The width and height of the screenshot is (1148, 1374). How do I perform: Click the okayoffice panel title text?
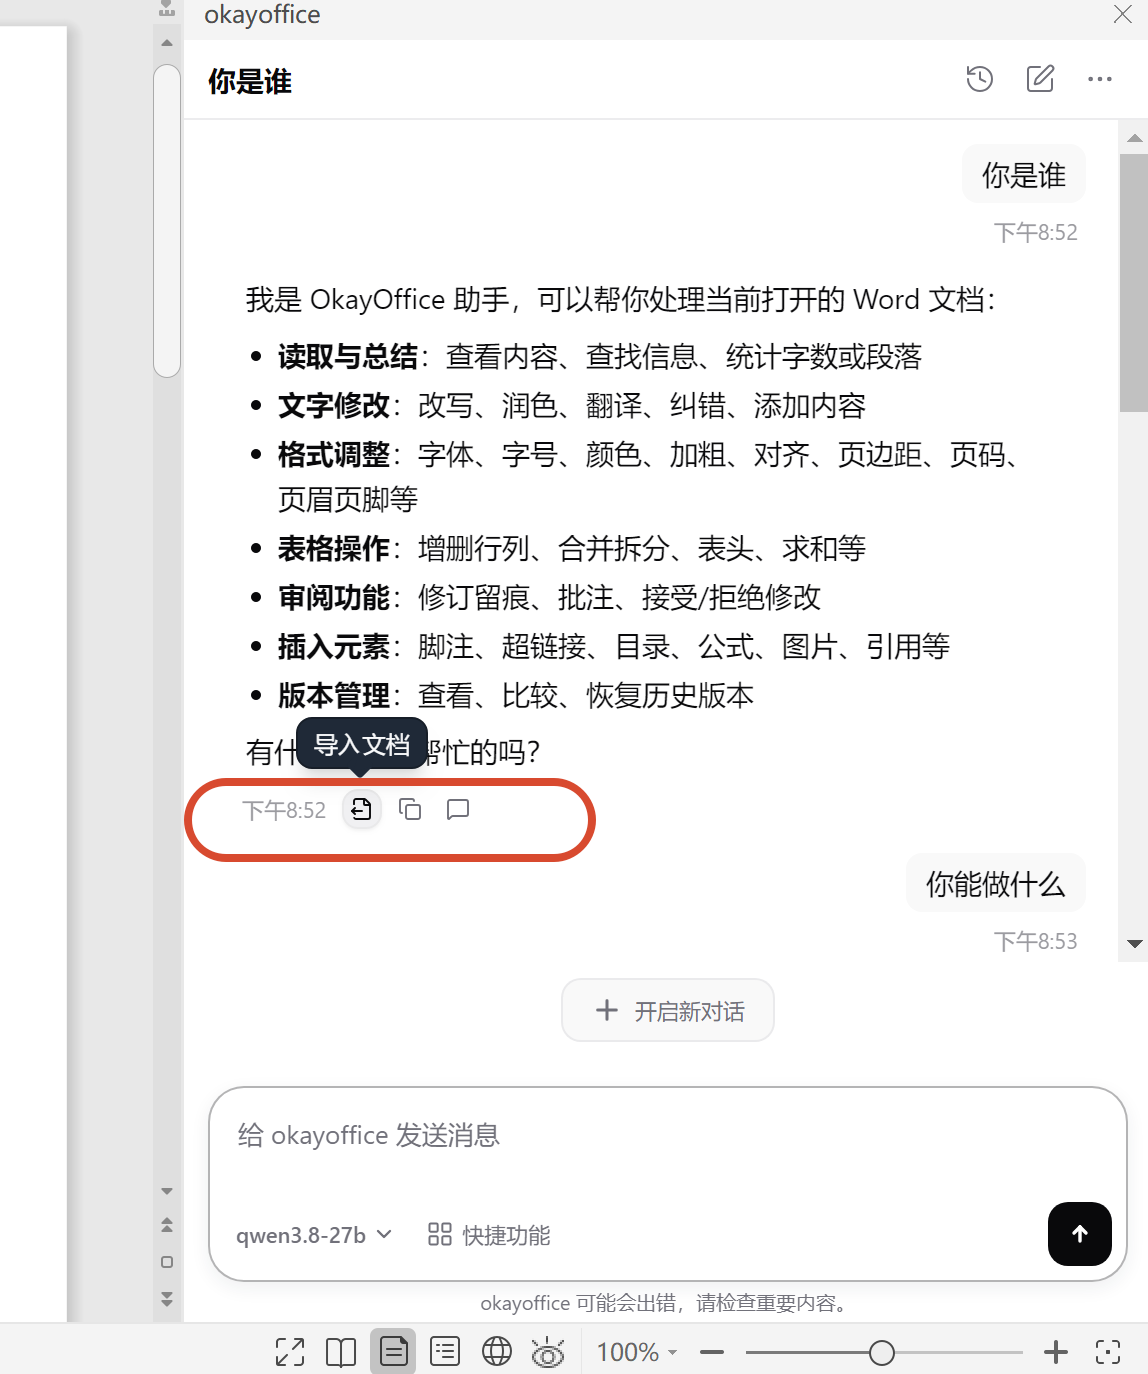[262, 15]
